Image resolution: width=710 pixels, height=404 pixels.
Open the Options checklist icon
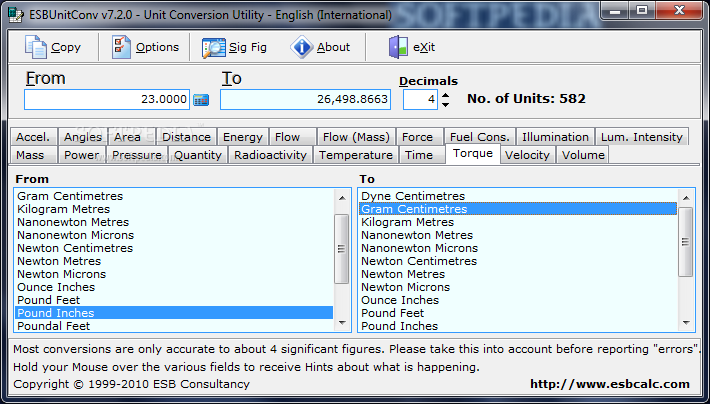click(x=121, y=47)
